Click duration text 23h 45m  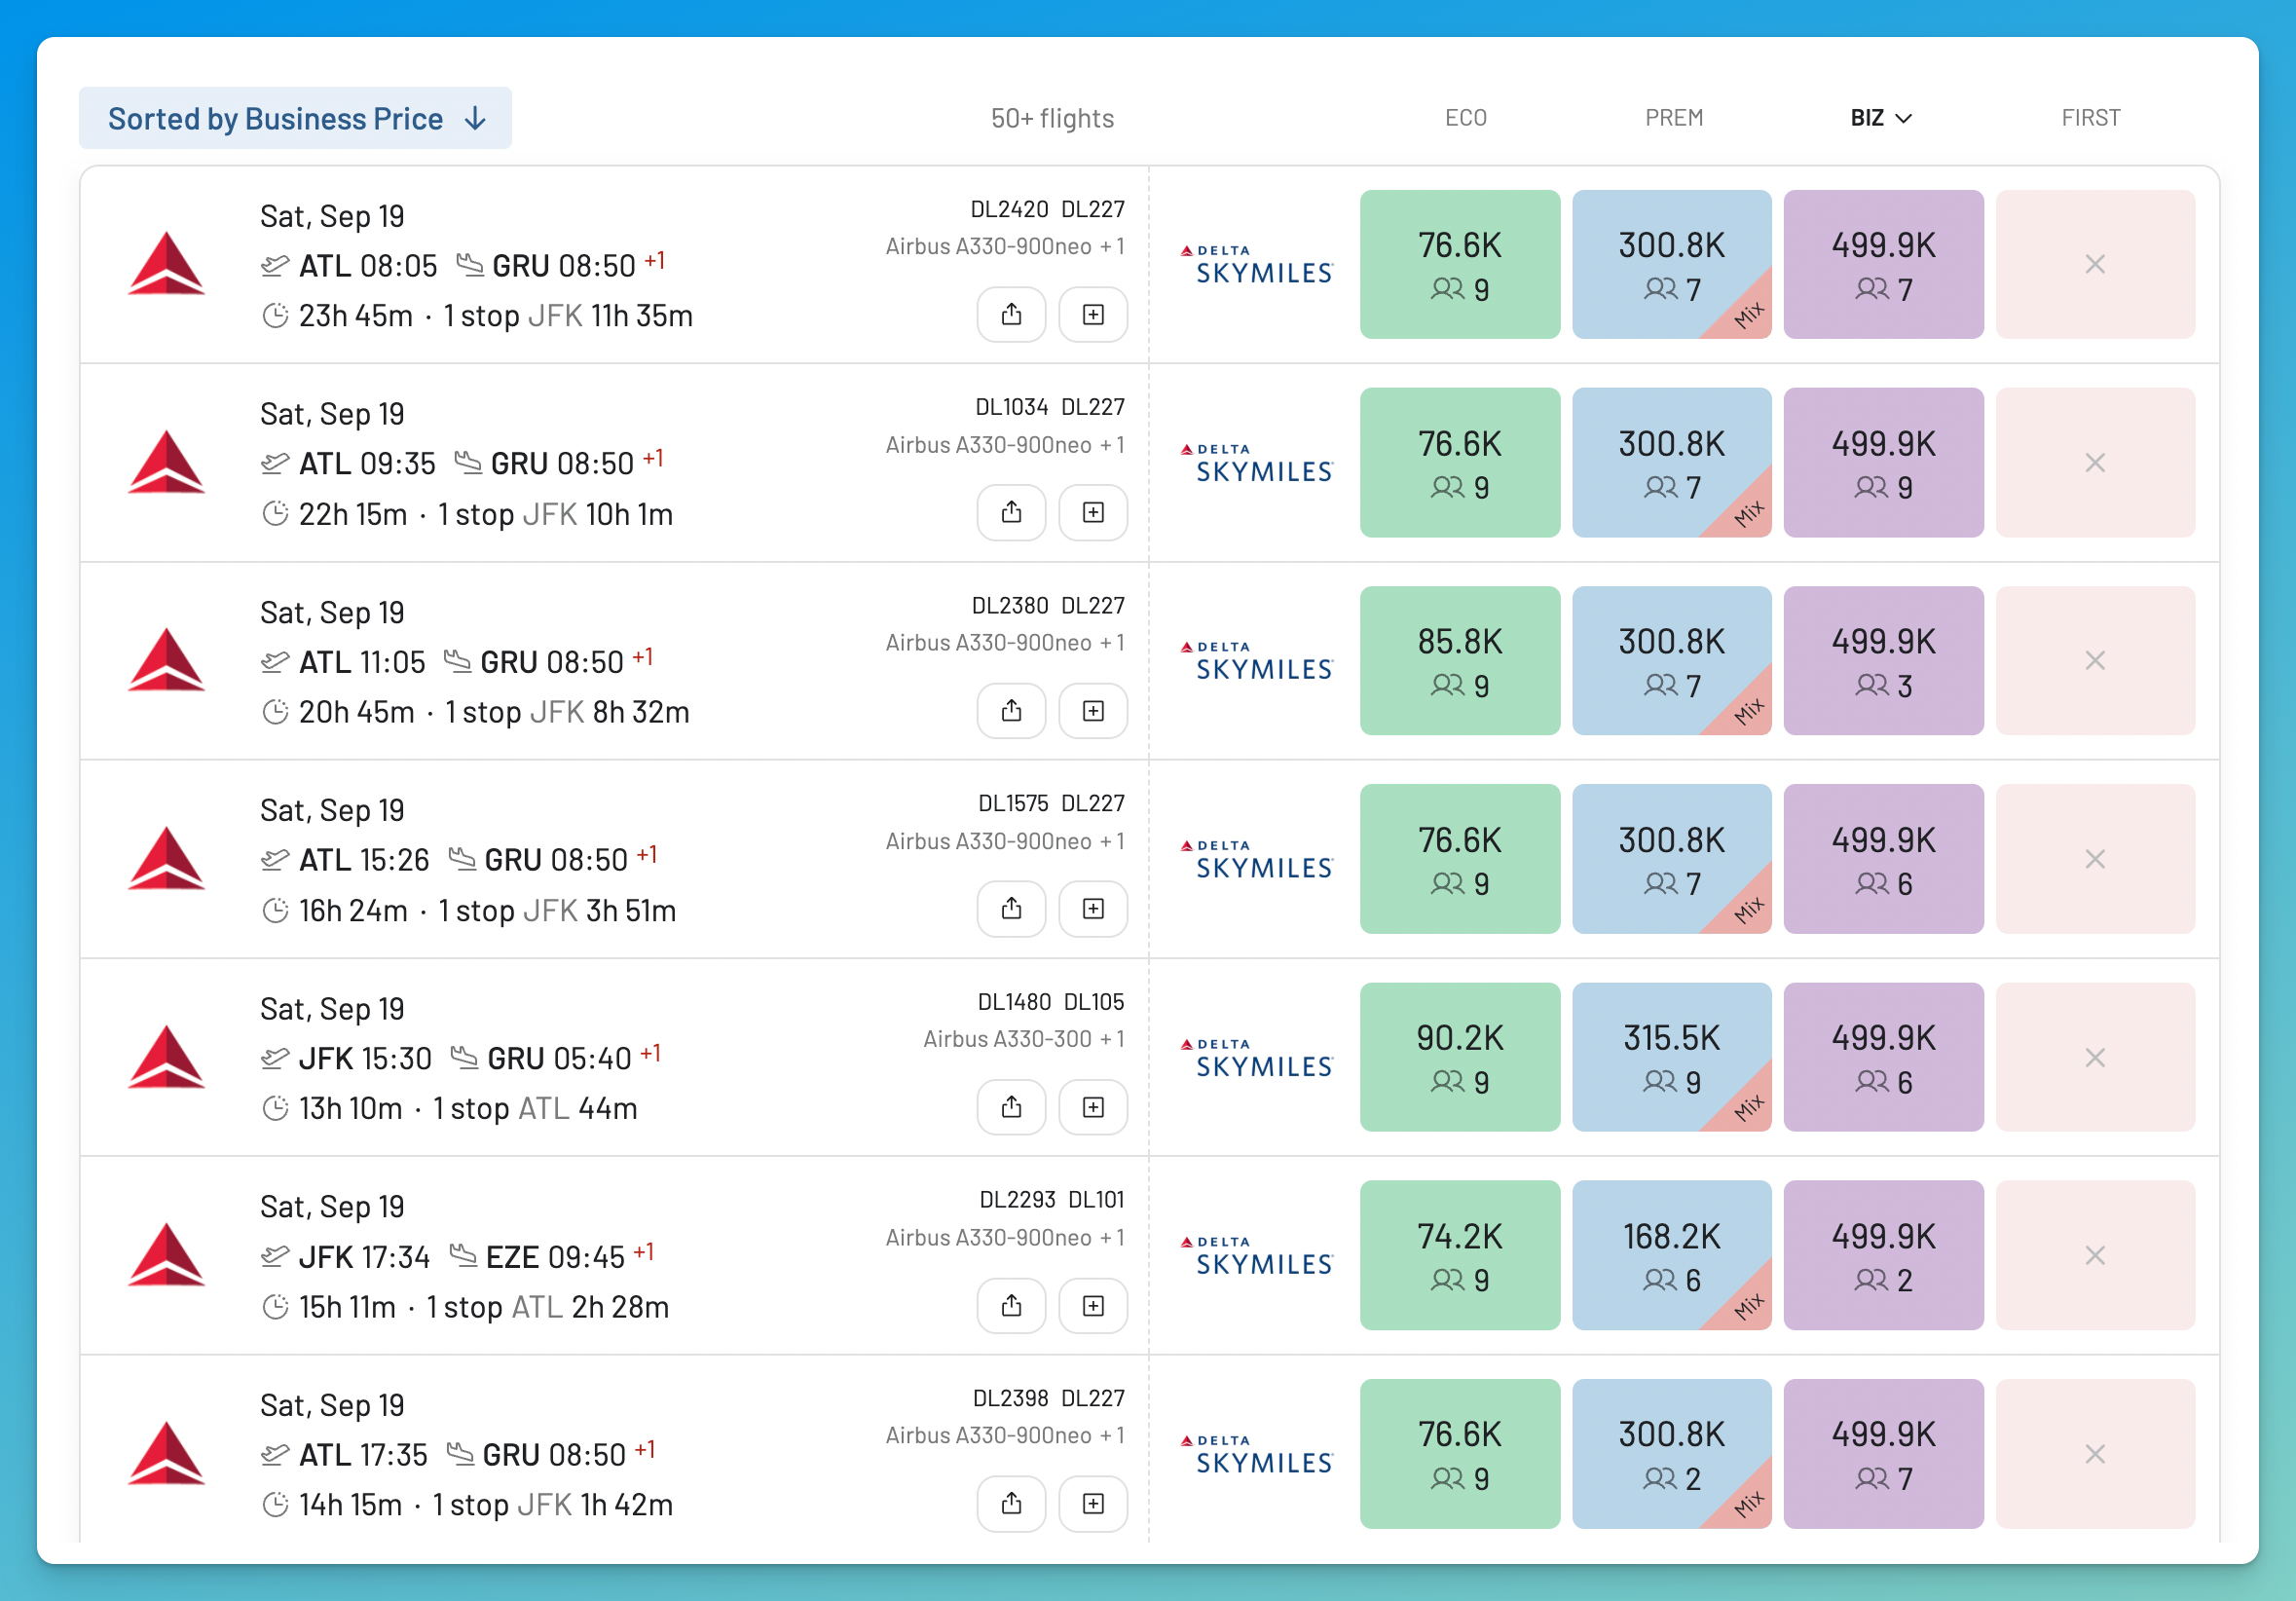click(356, 316)
